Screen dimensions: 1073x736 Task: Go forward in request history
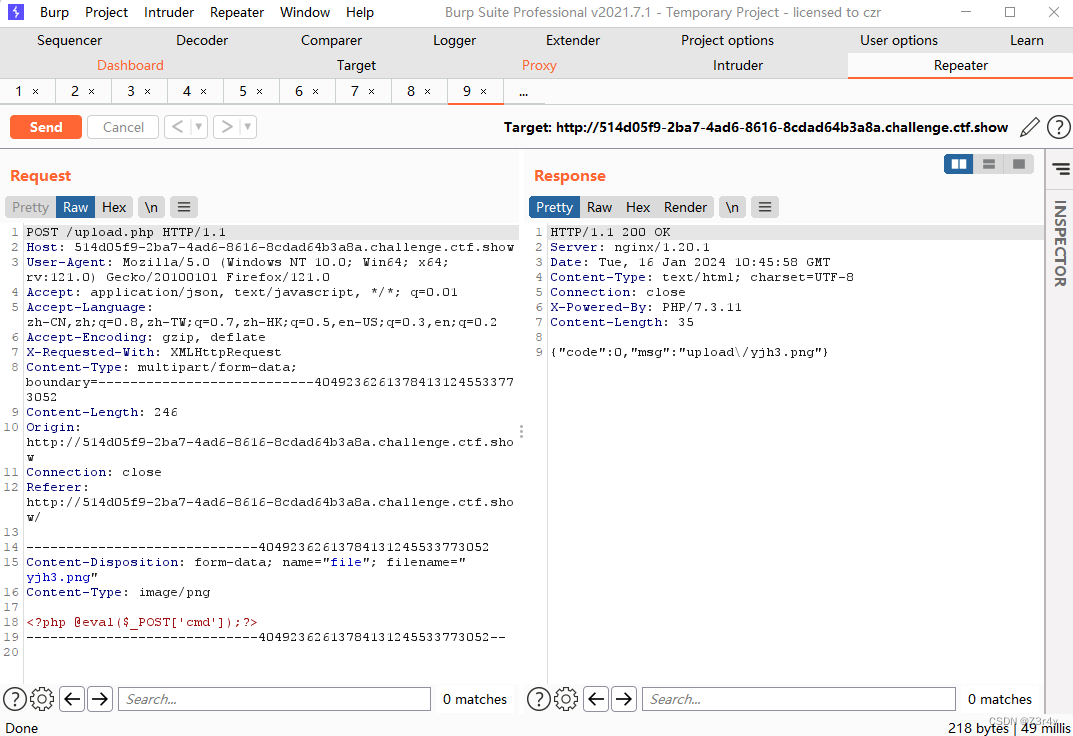coord(227,127)
